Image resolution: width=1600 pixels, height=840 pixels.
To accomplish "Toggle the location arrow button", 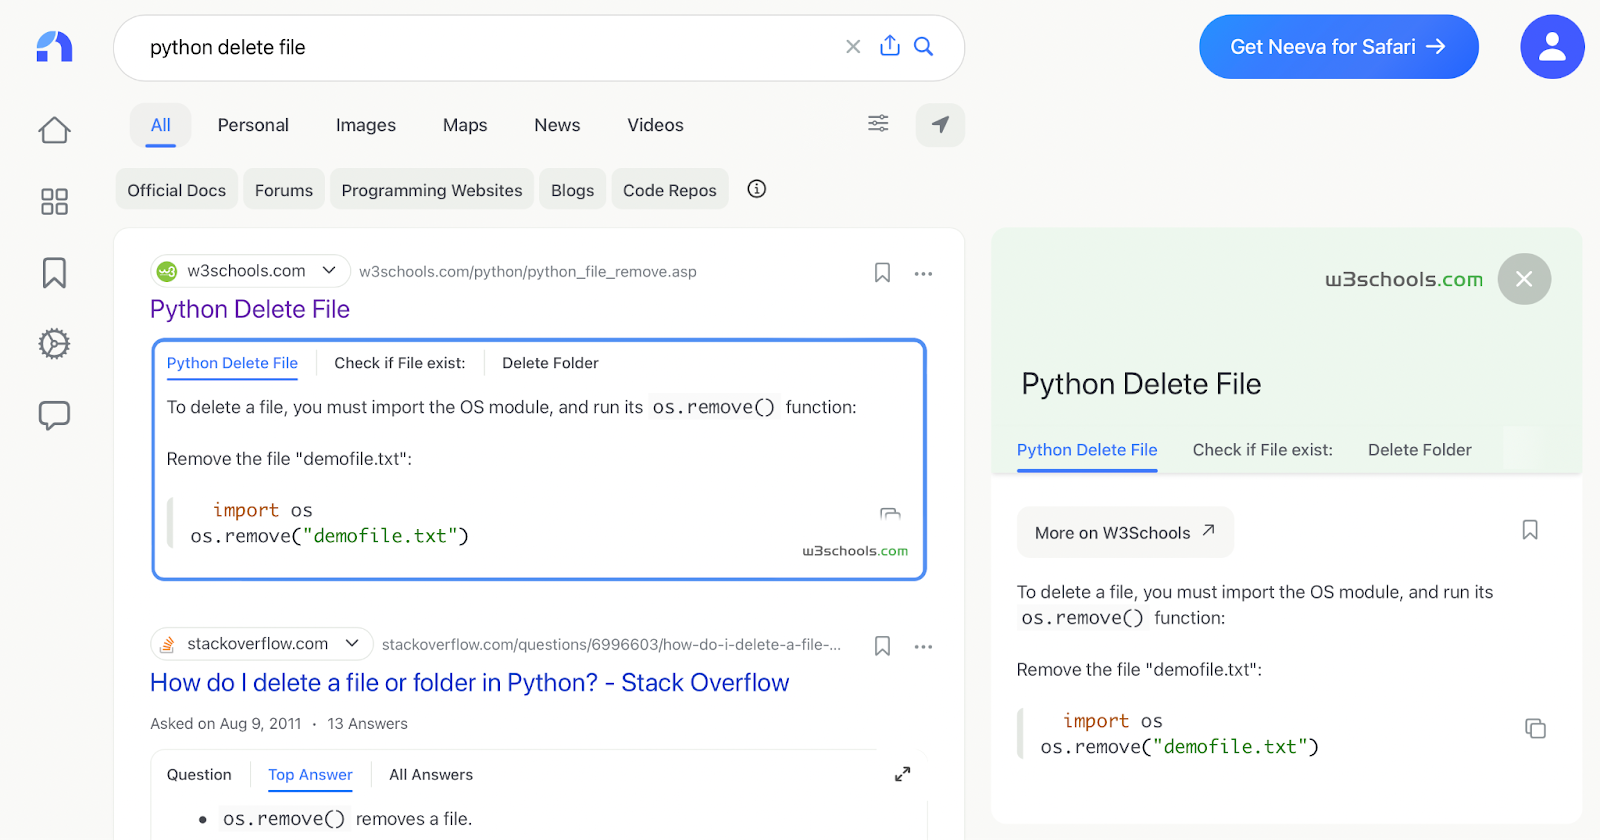I will [940, 125].
